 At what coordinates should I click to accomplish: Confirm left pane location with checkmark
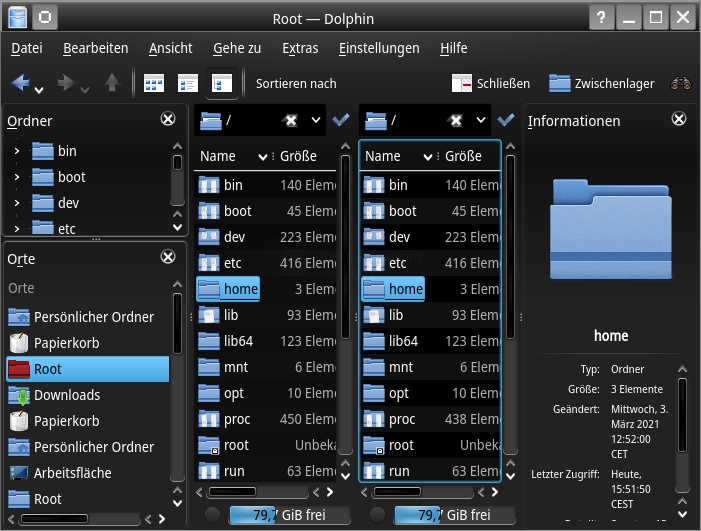[x=341, y=119]
